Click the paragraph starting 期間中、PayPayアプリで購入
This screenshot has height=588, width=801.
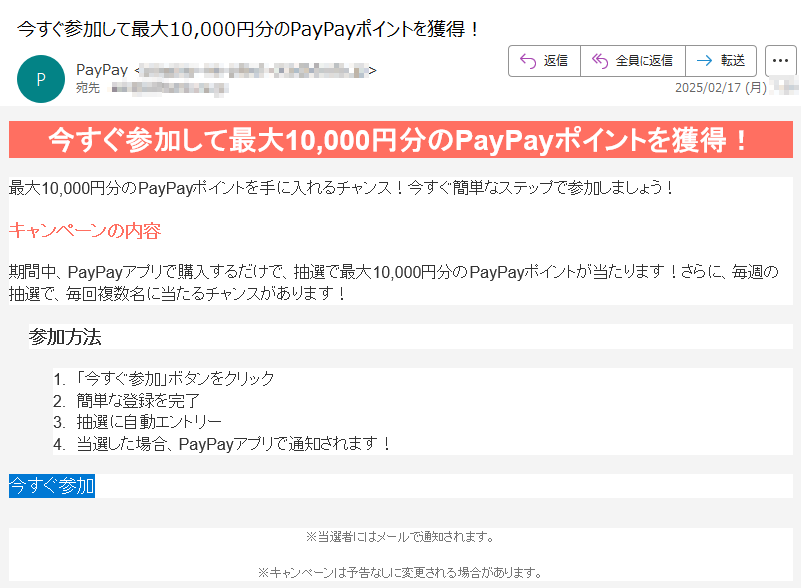394,283
